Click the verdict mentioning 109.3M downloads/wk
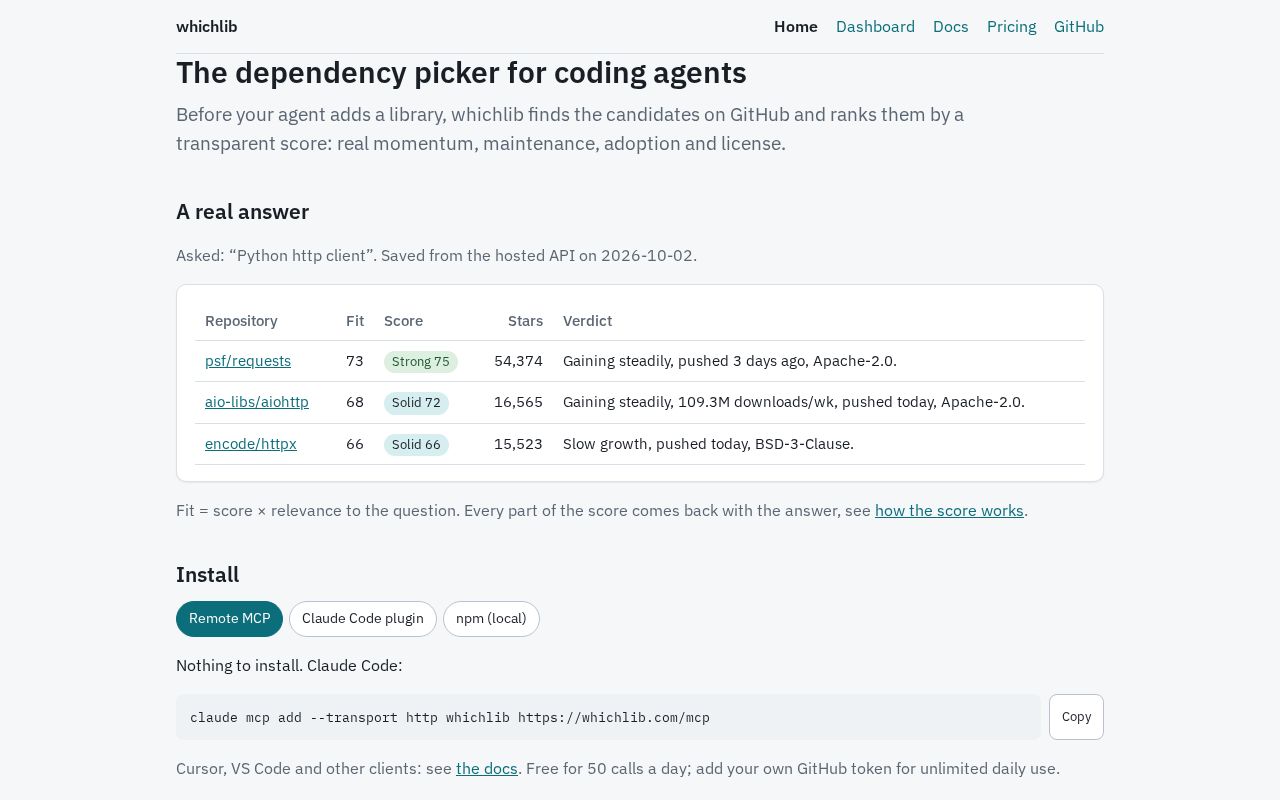Viewport: 1280px width, 800px height. click(794, 402)
